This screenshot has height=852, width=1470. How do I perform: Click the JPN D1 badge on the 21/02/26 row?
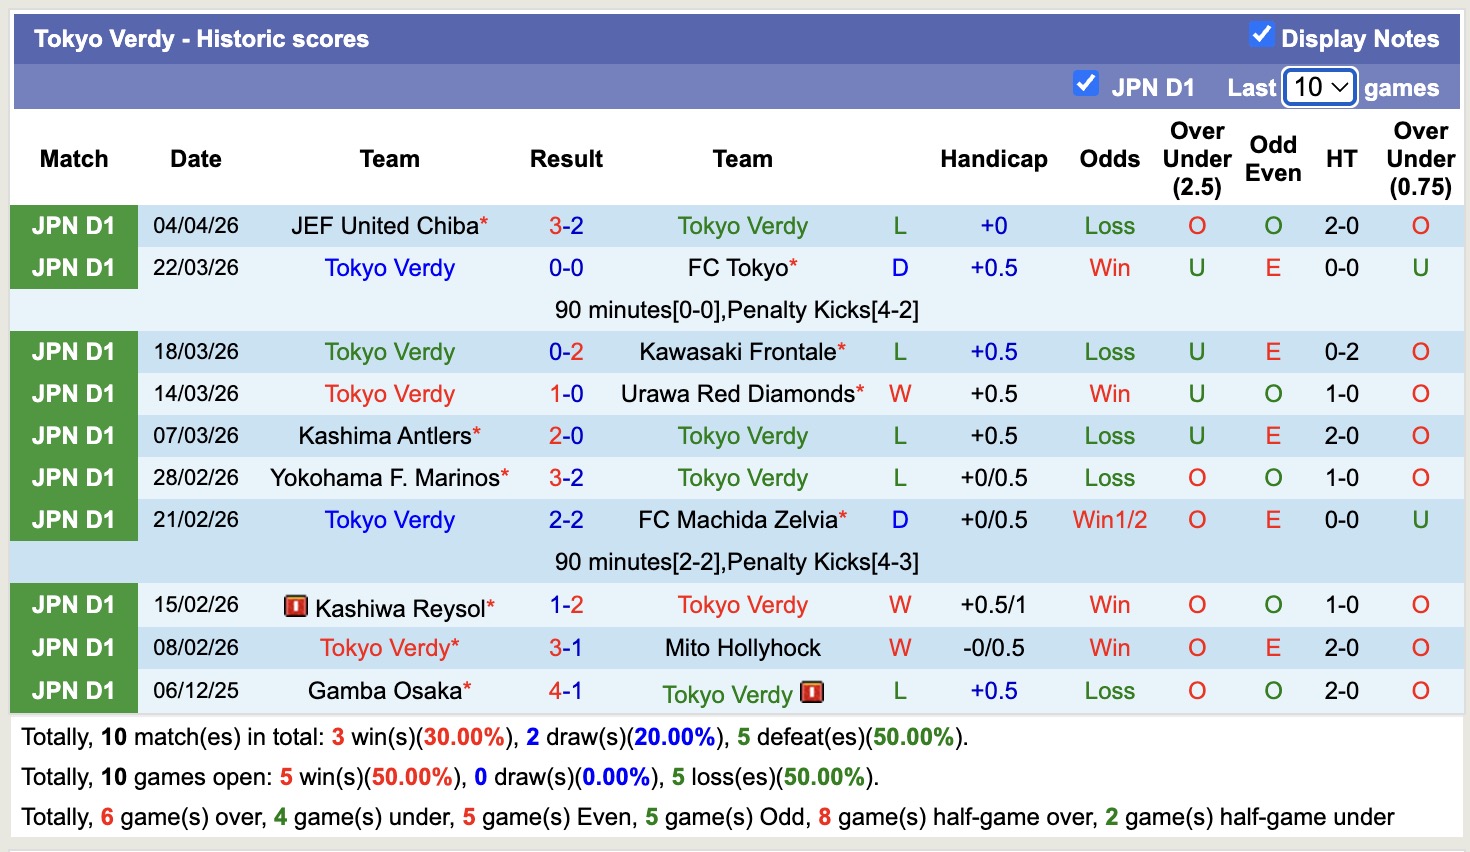coord(73,519)
